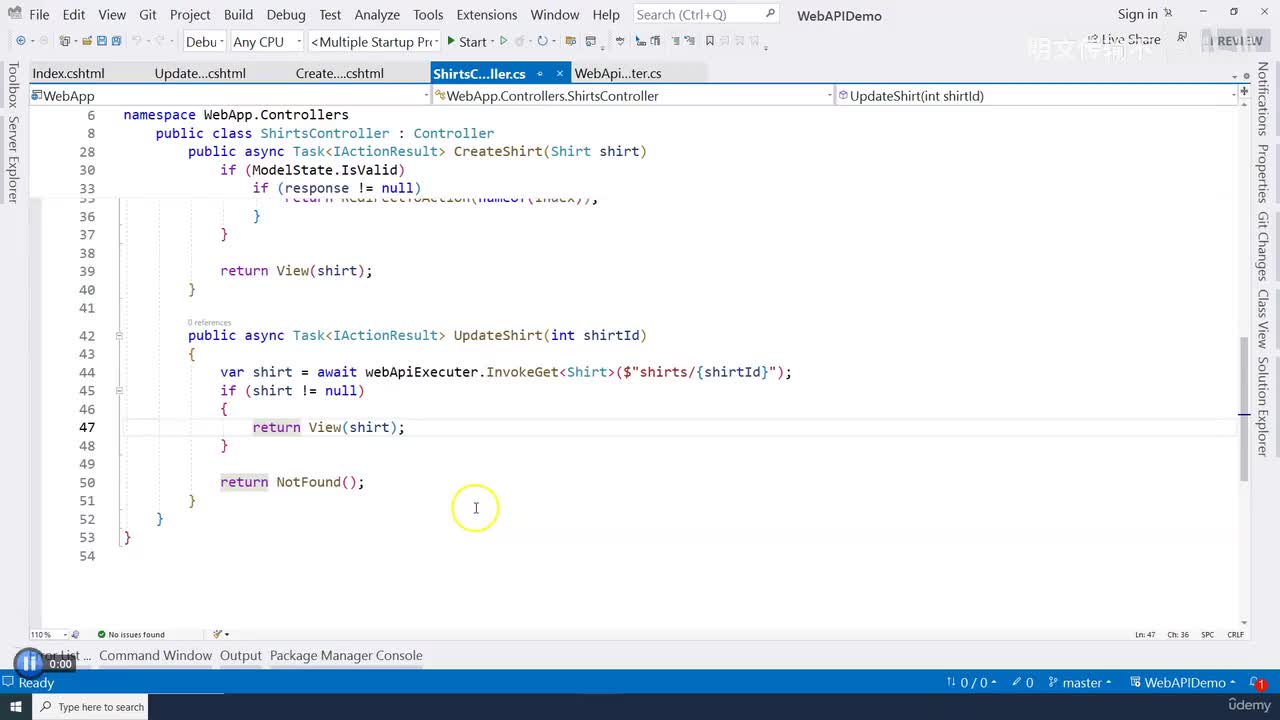Open the Analyze menu
This screenshot has width=1280, height=720.
pyautogui.click(x=377, y=15)
